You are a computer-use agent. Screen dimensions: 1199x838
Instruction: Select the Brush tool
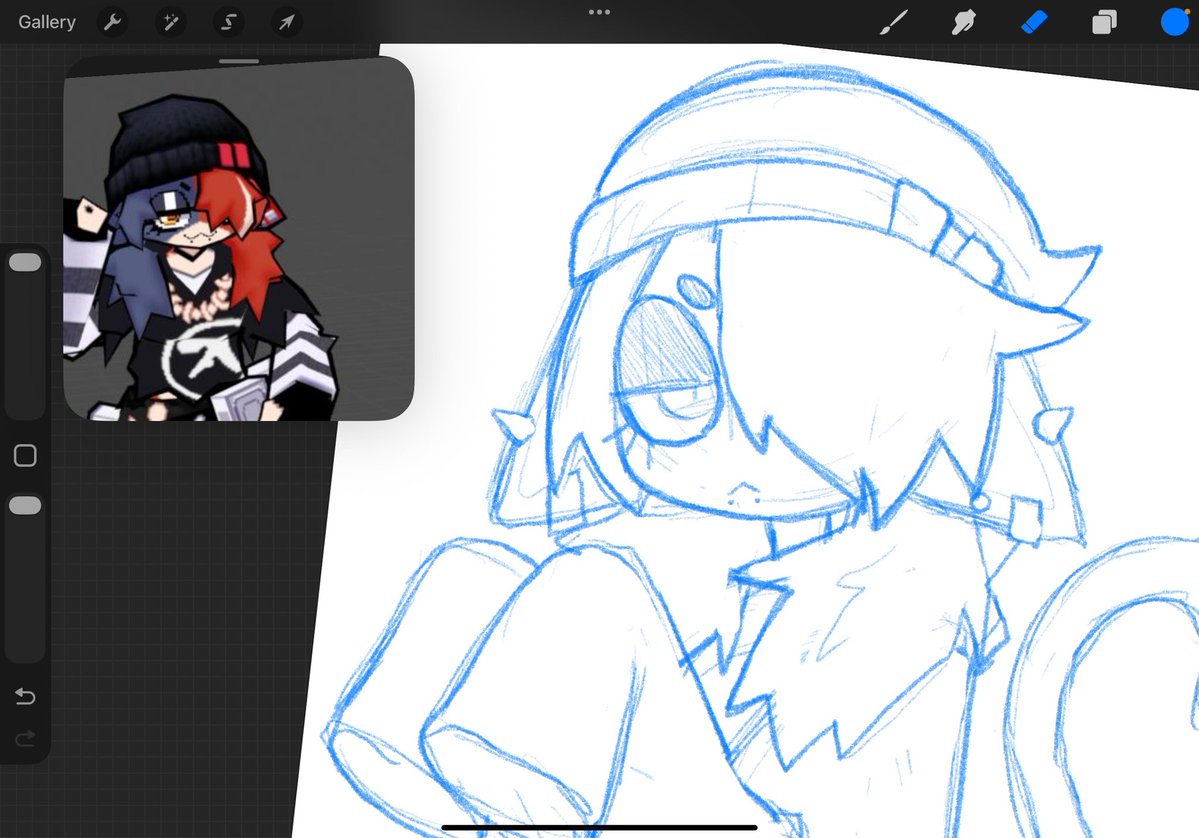click(x=893, y=22)
